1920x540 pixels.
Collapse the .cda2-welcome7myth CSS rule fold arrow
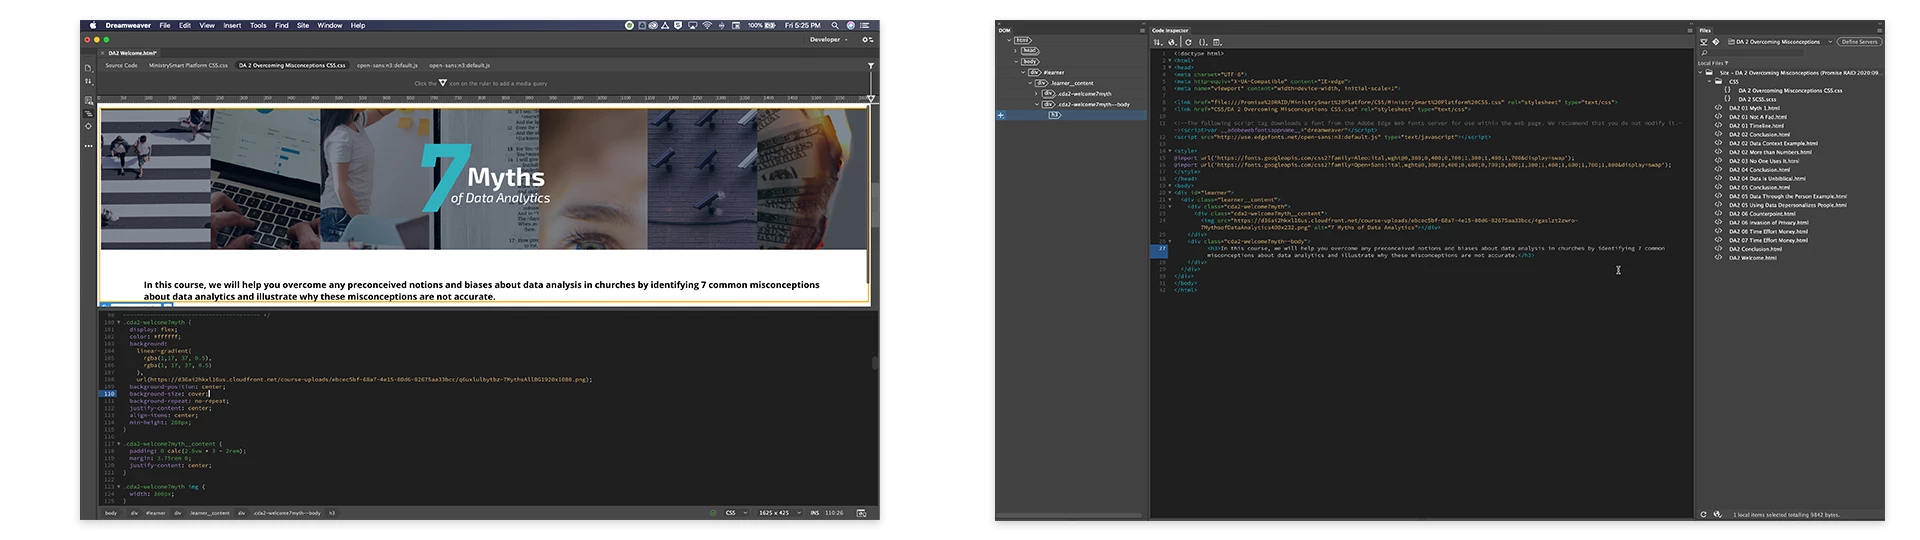click(x=119, y=322)
